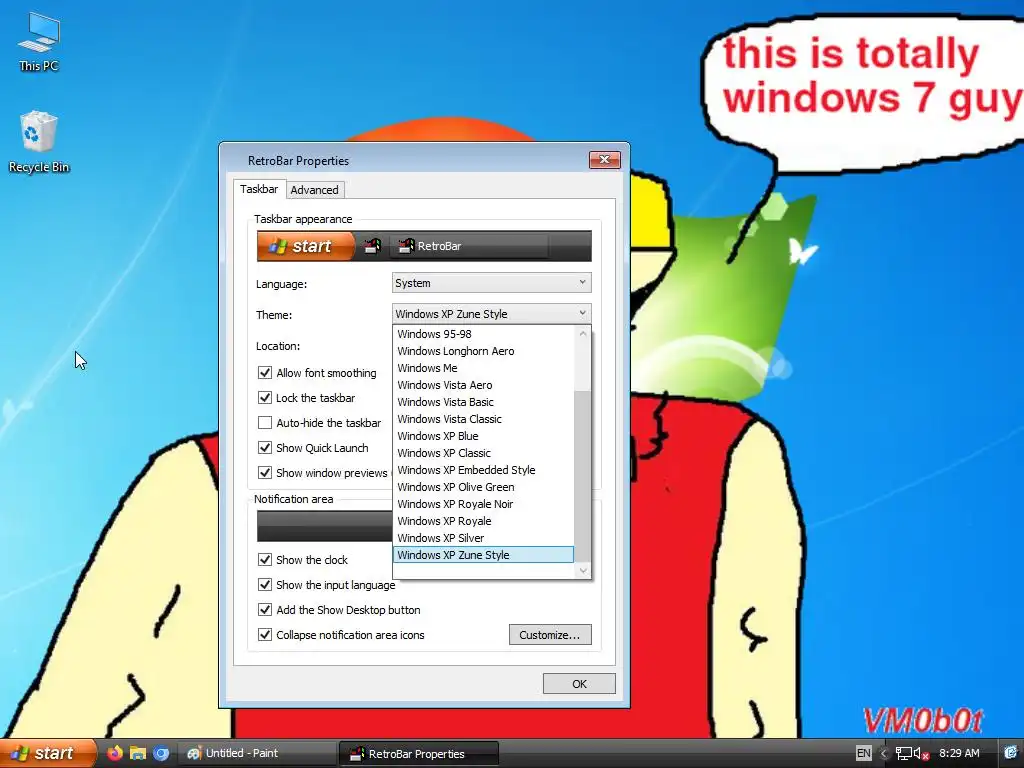The width and height of the screenshot is (1024, 768).
Task: Click the theme list scrollbar thumb
Action: [x=583, y=476]
